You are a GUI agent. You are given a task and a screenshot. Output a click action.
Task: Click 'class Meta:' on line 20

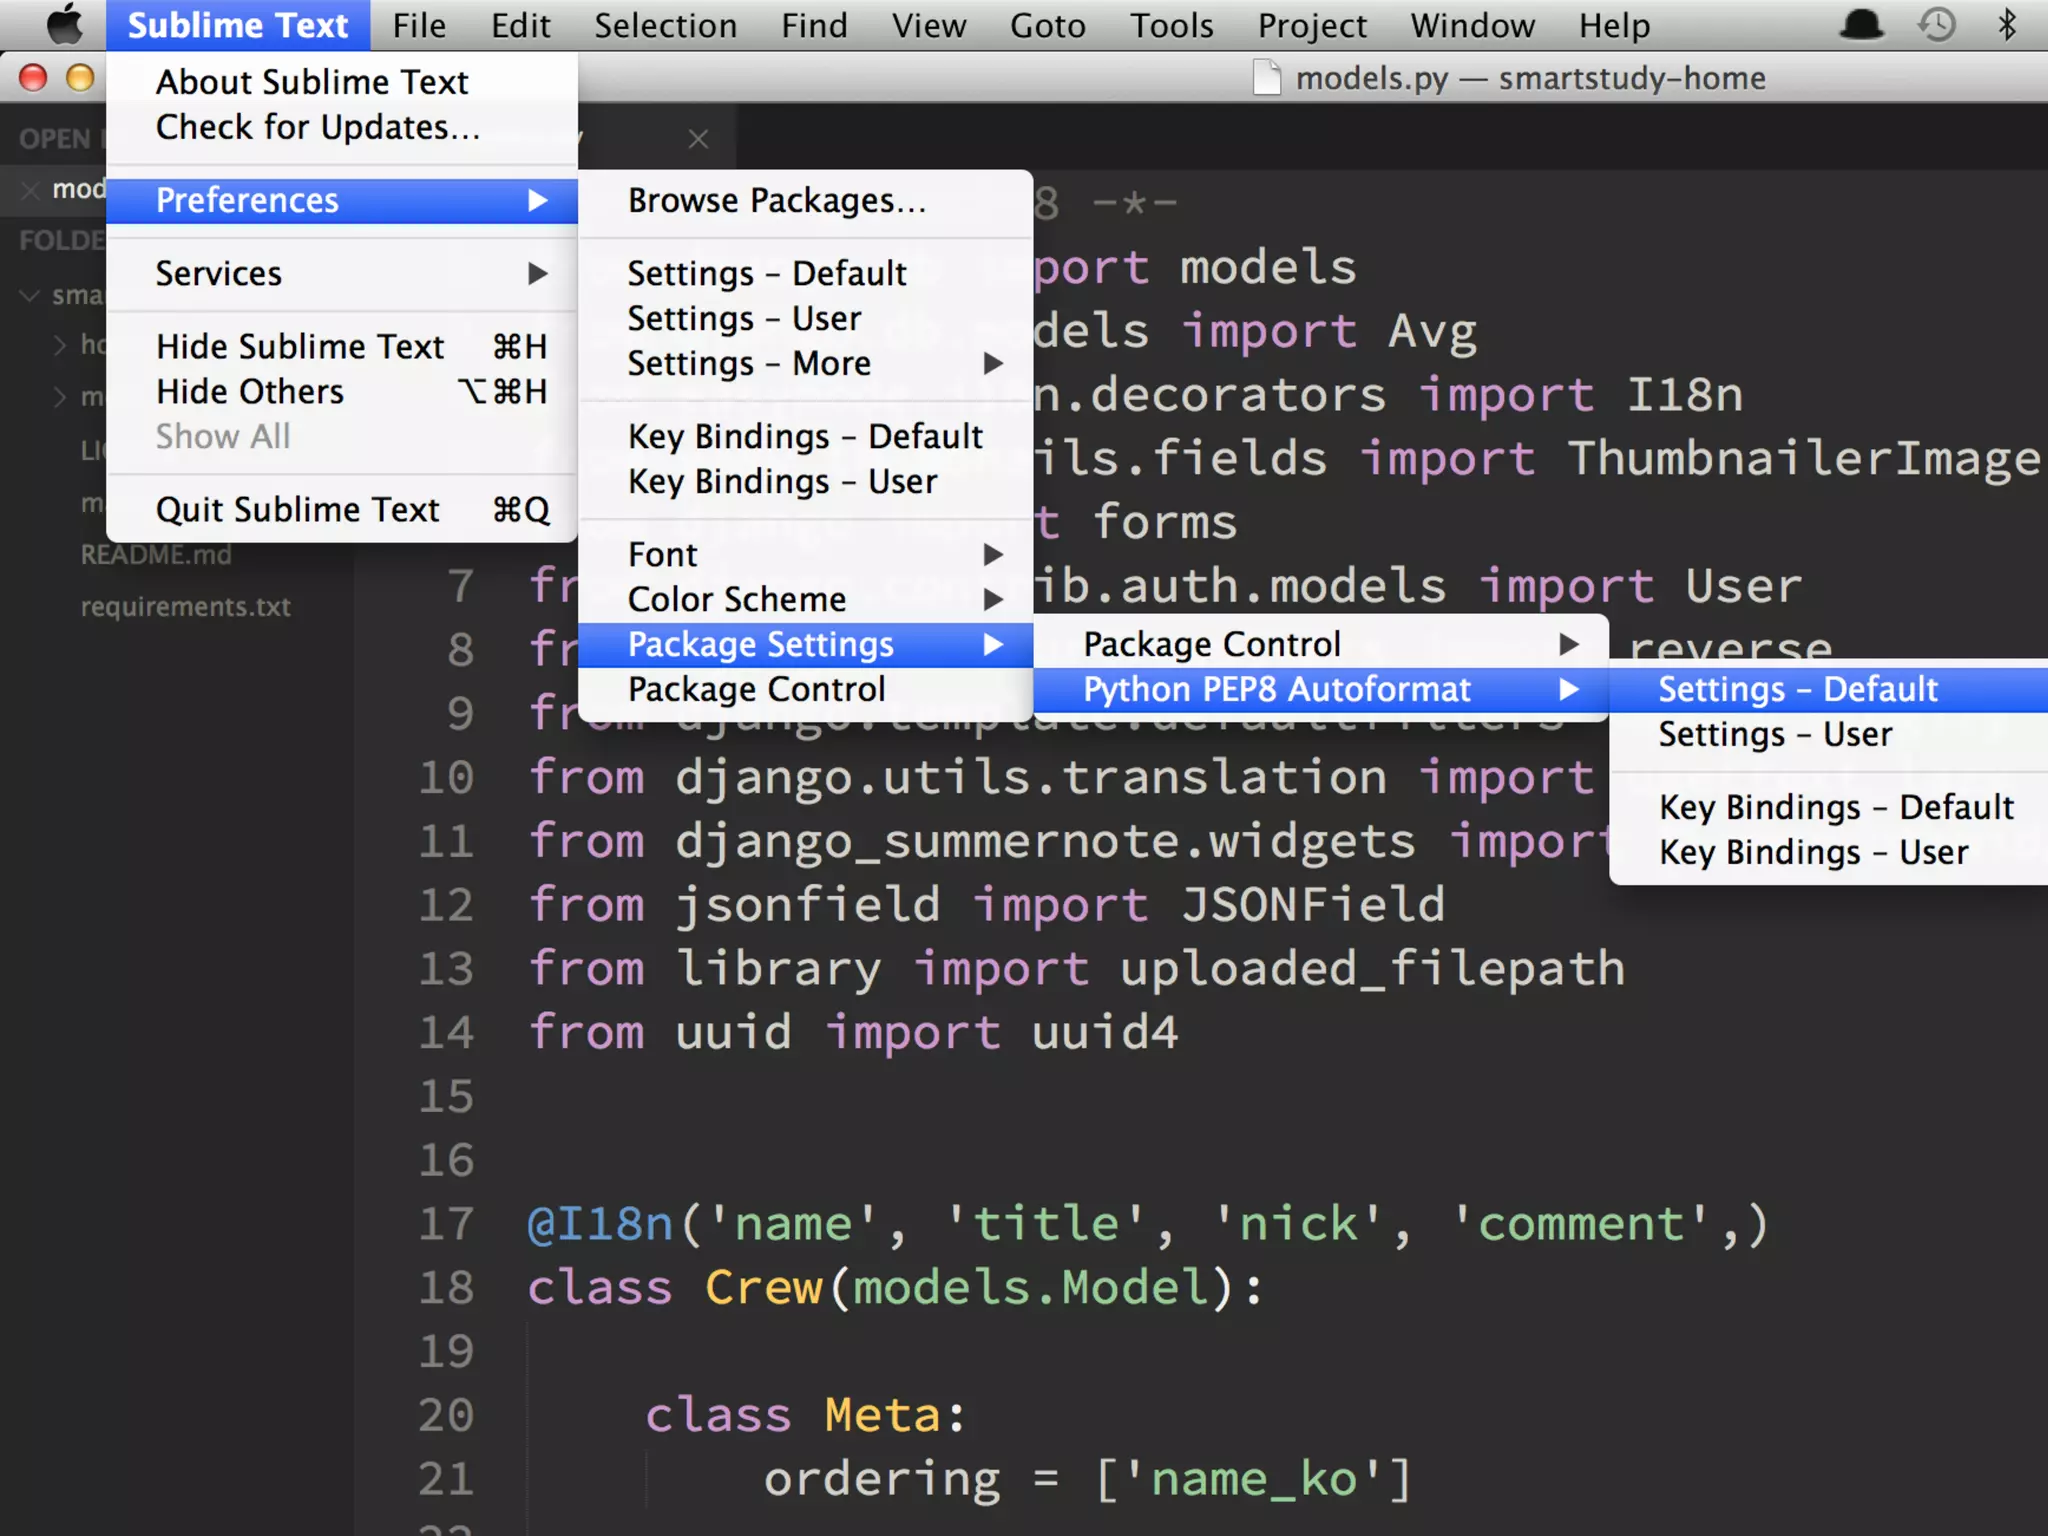806,1415
